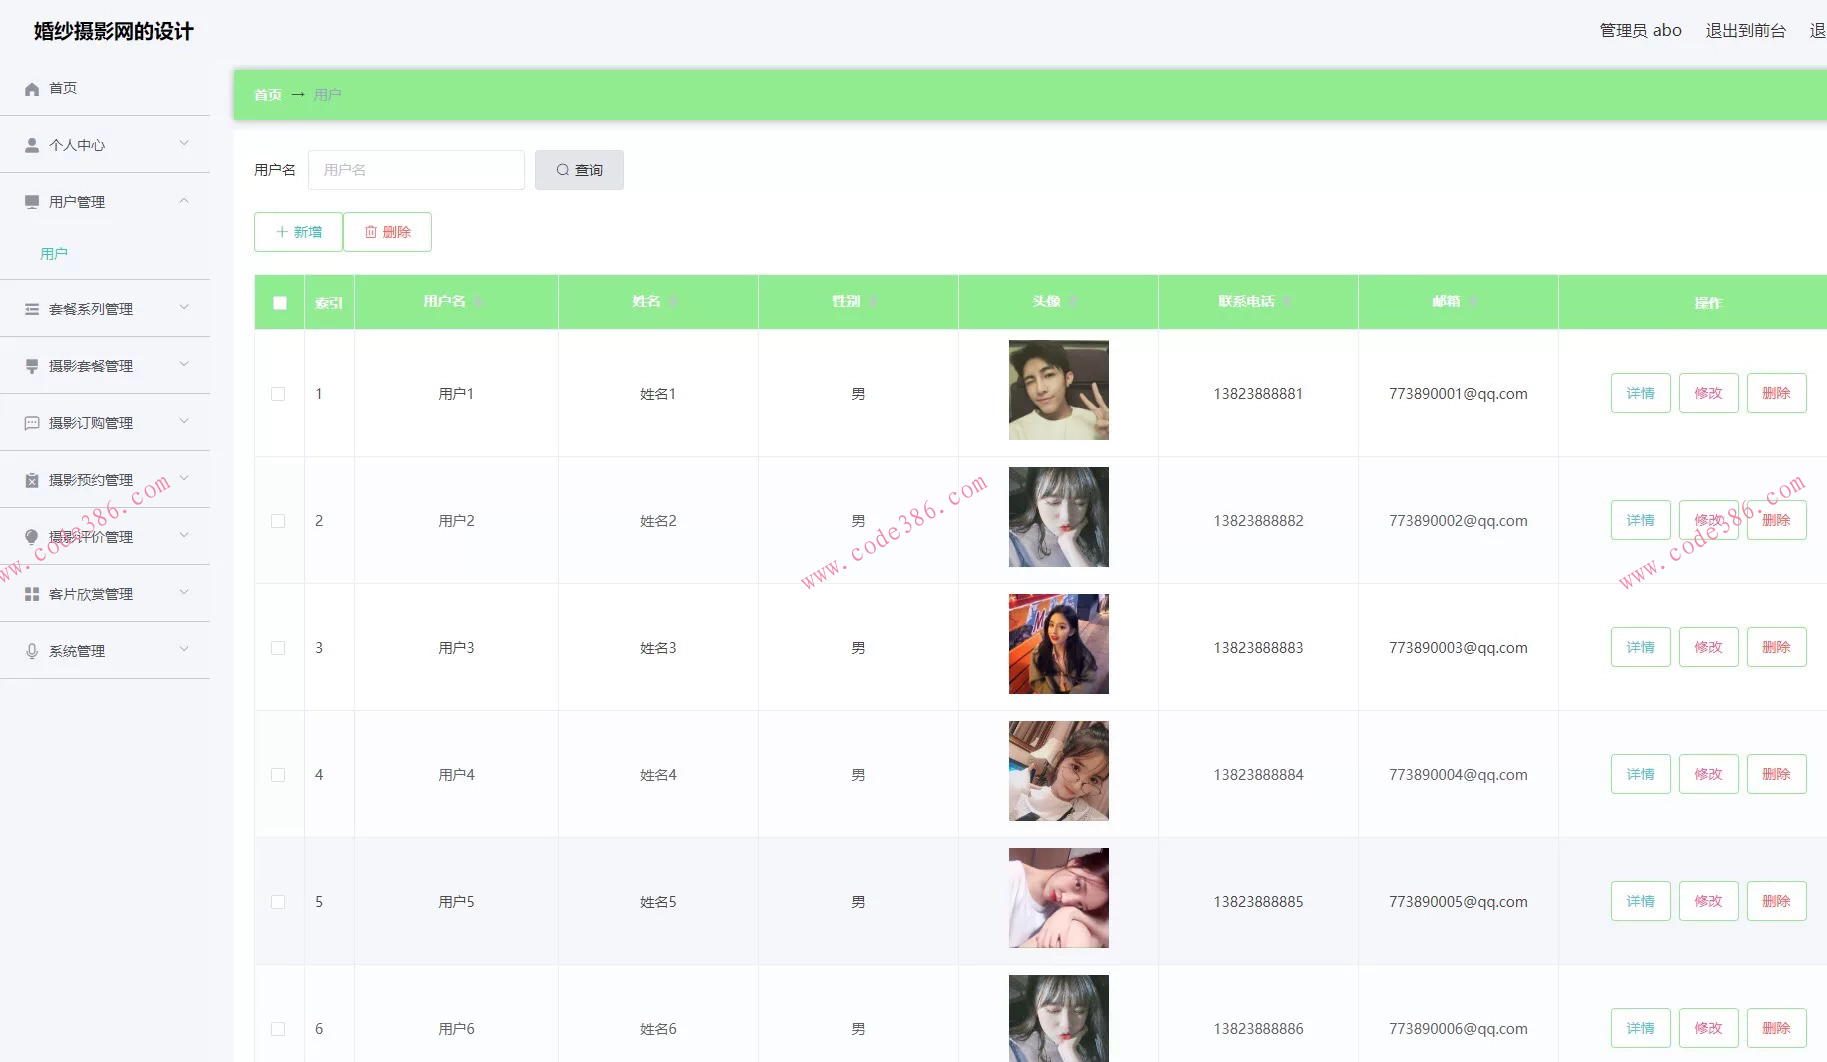Toggle the select-all checkbox in table header

click(x=280, y=302)
